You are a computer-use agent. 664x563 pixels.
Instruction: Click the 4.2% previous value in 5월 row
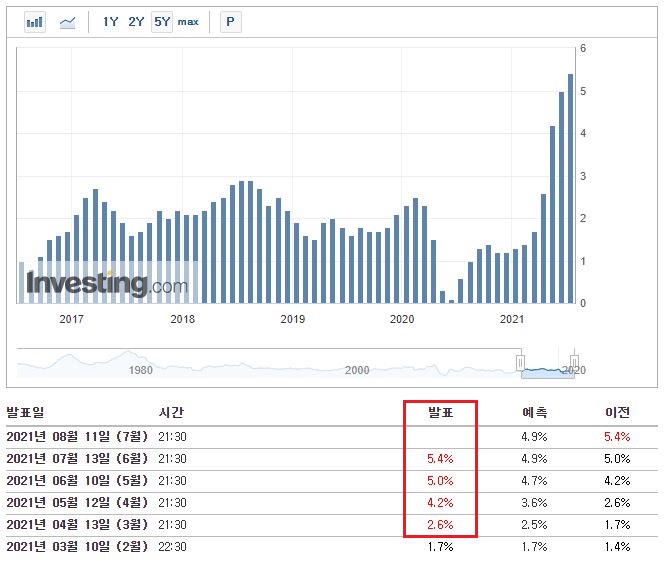click(617, 480)
